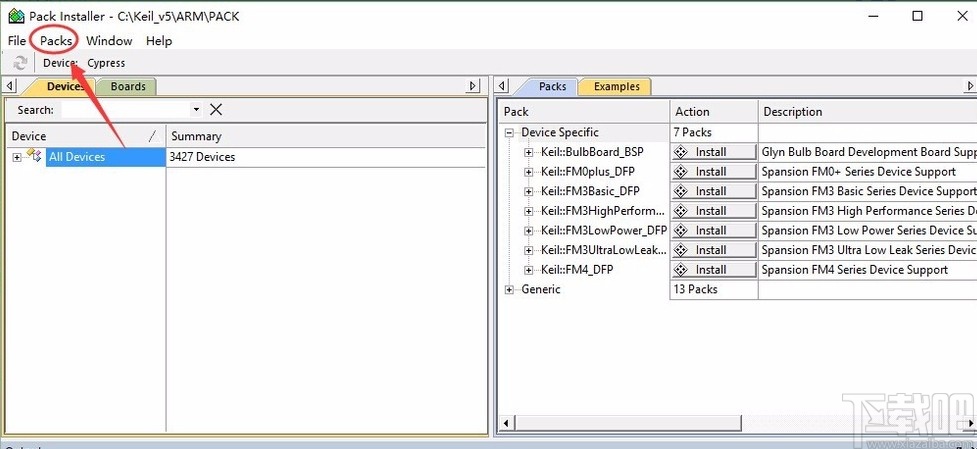Click the '7 Packs' cell
This screenshot has height=449, width=977.
[692, 133]
